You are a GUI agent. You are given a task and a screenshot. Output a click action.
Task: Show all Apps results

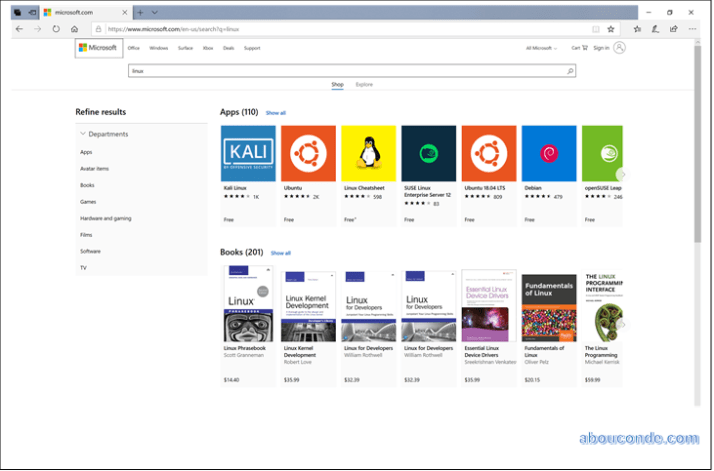(275, 113)
